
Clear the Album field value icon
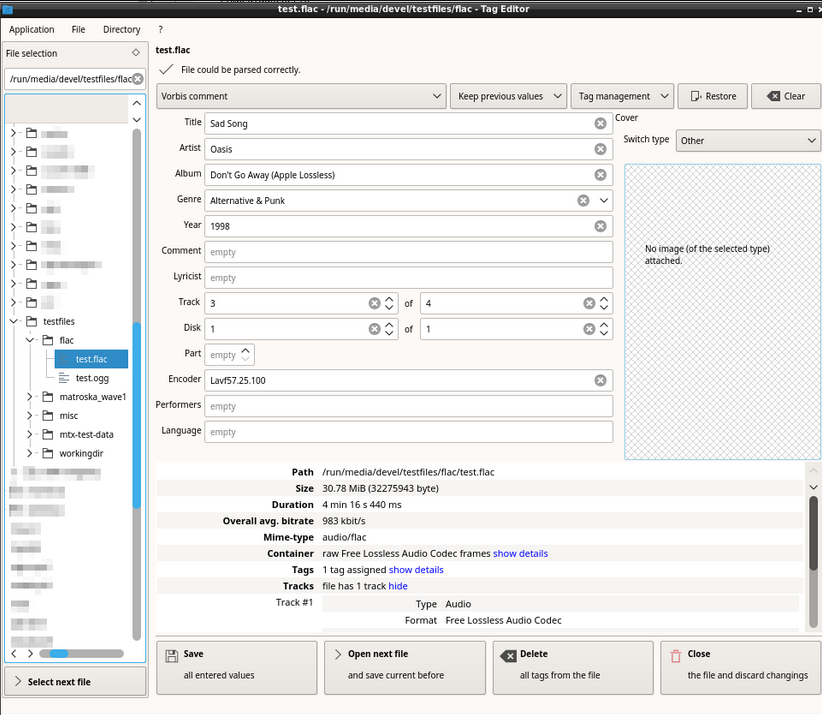(x=600, y=175)
